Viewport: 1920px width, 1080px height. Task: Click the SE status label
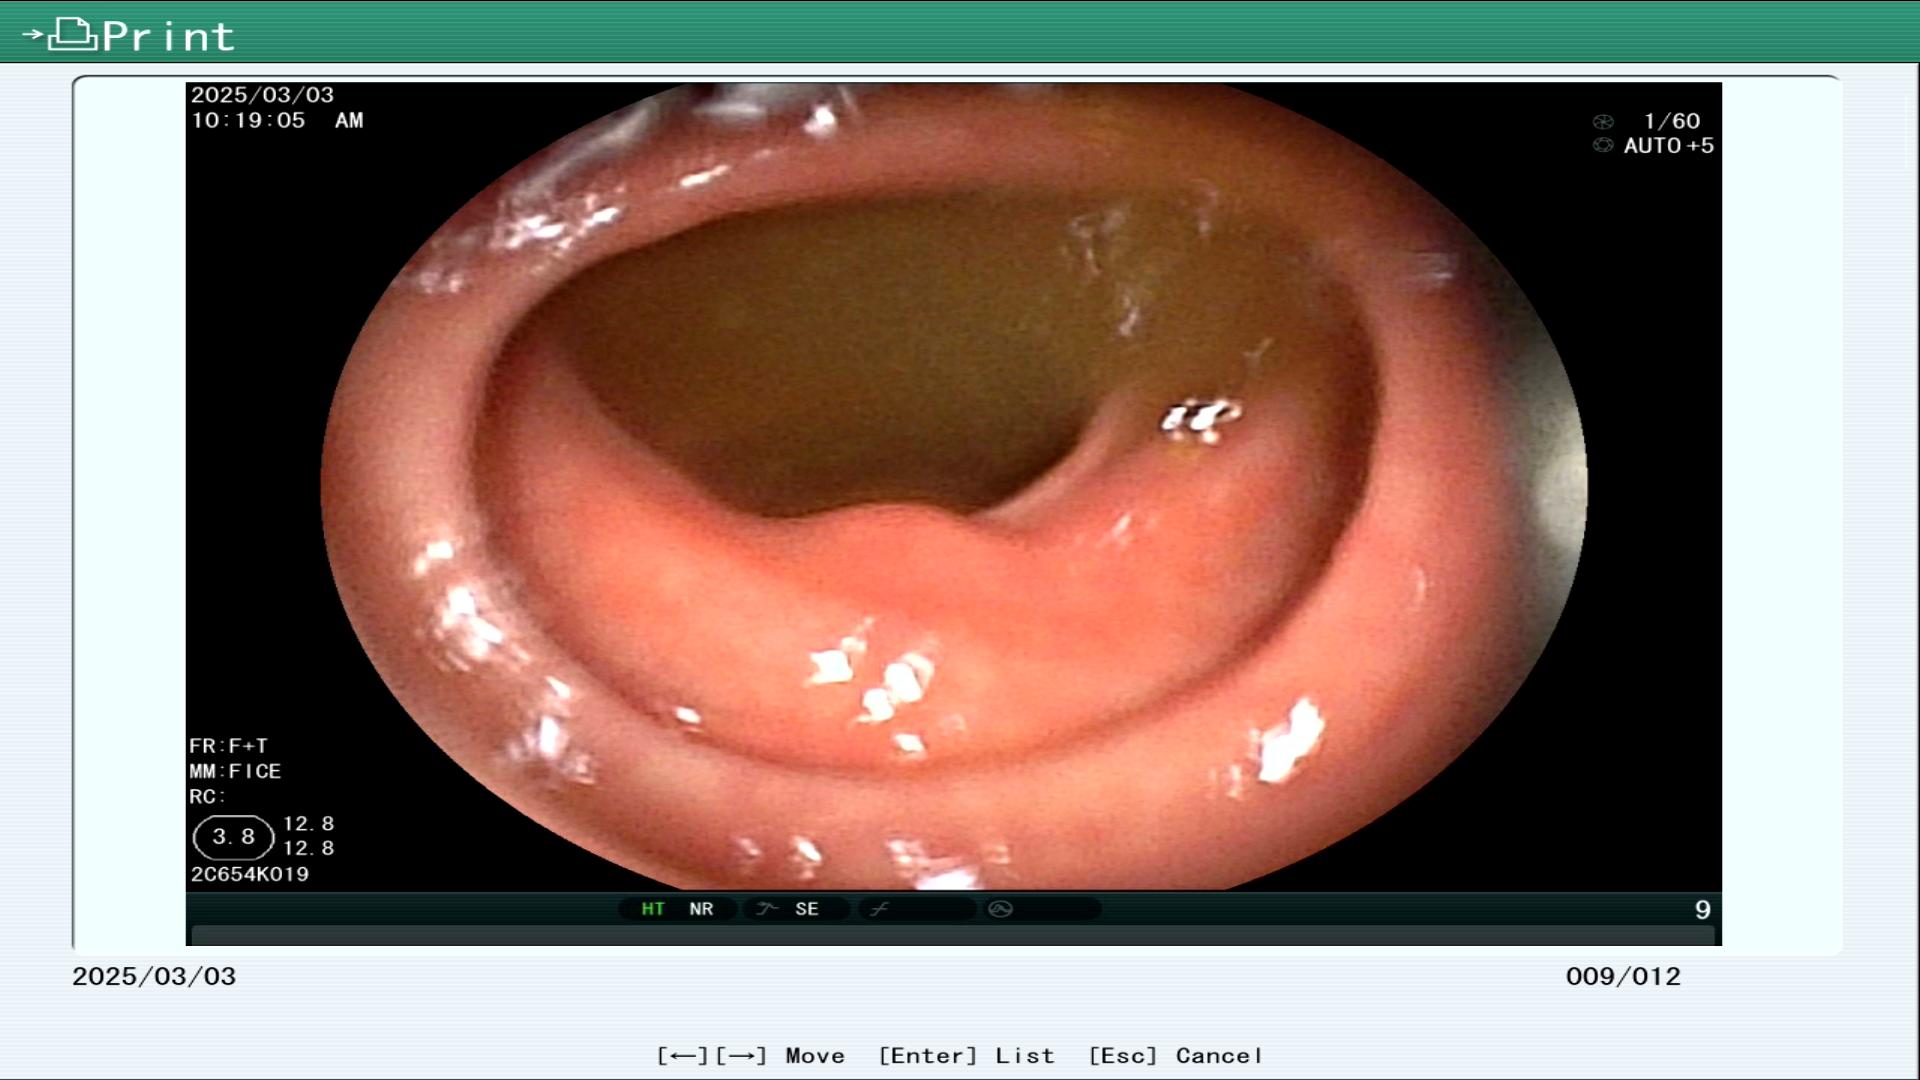click(x=807, y=909)
